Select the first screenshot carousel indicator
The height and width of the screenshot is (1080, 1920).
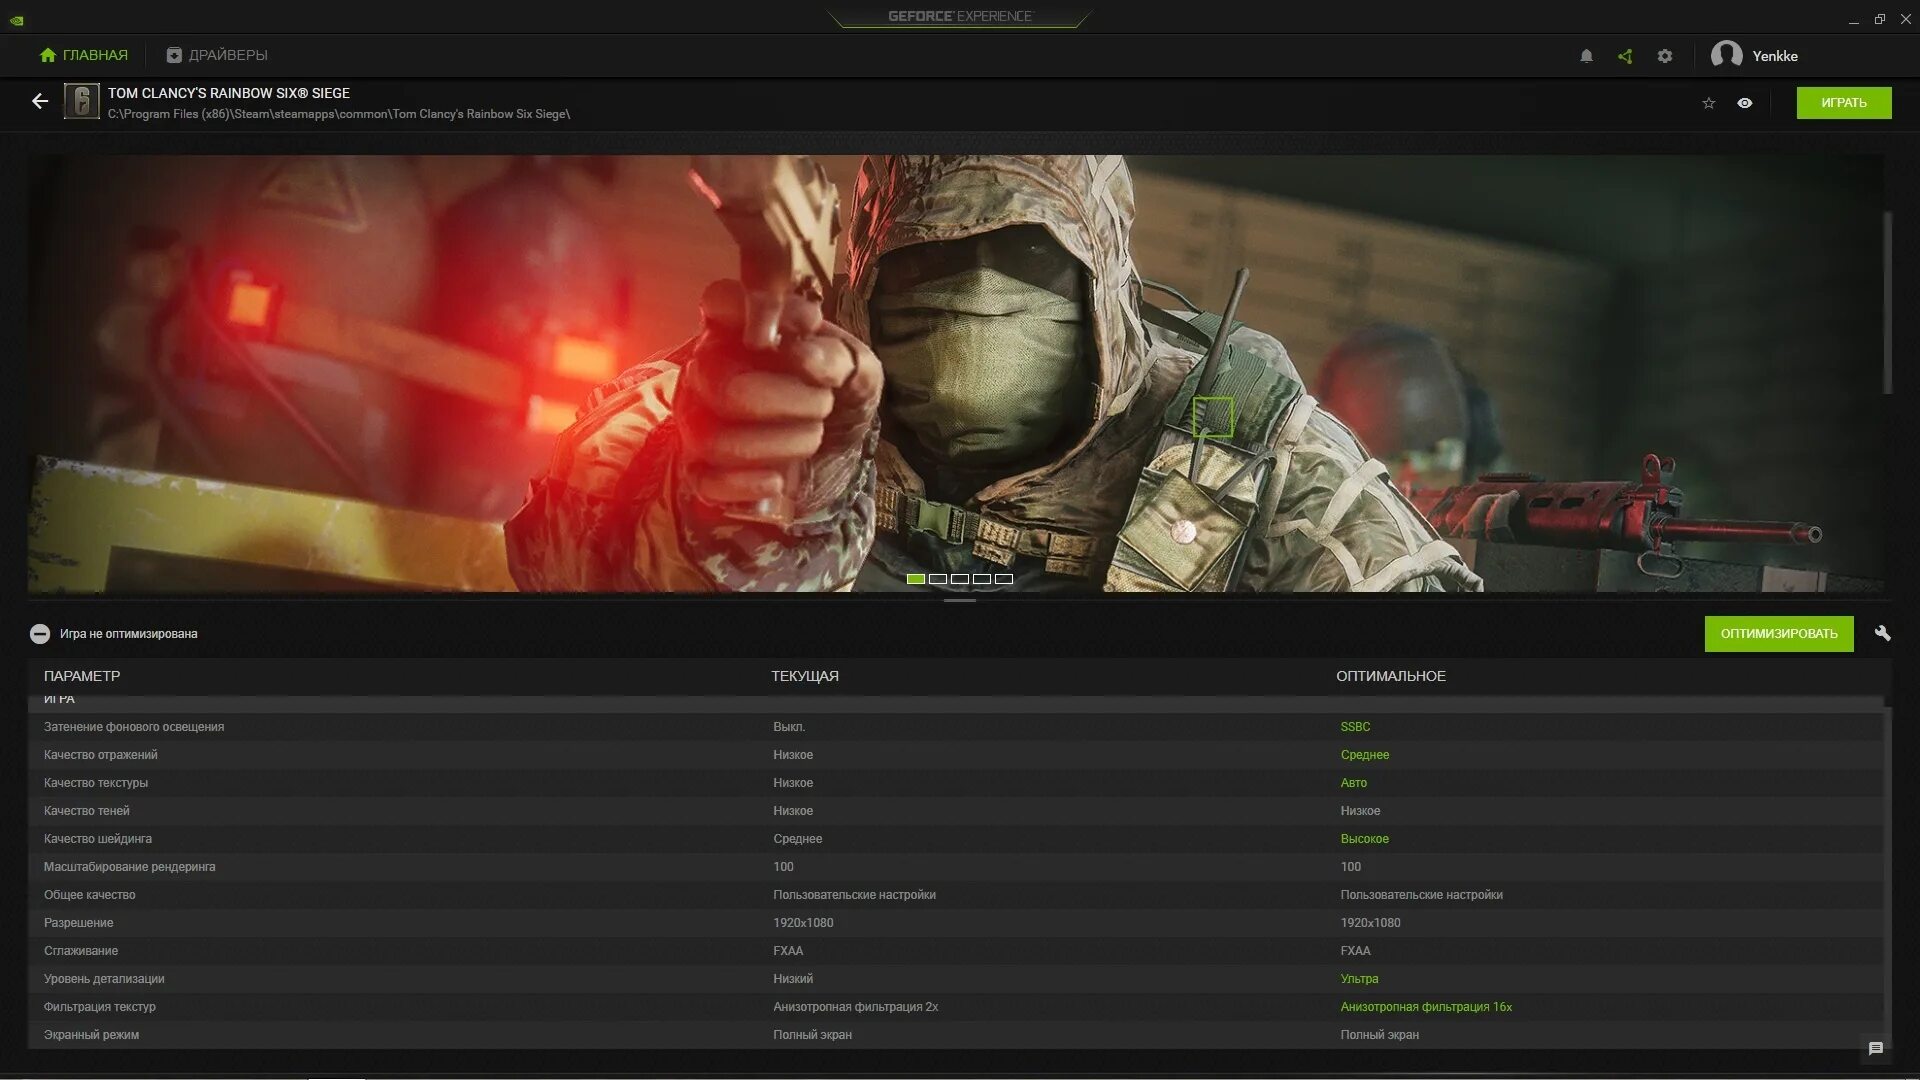(x=915, y=579)
